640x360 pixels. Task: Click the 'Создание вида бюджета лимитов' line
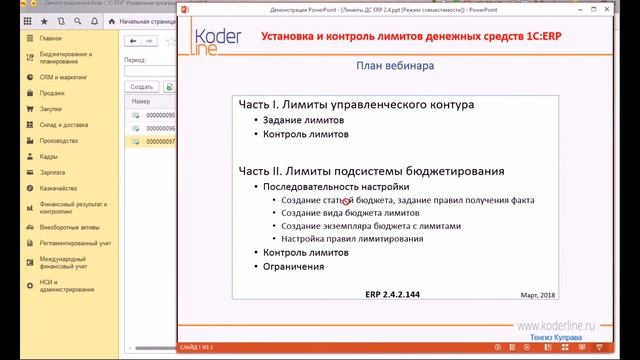350,213
